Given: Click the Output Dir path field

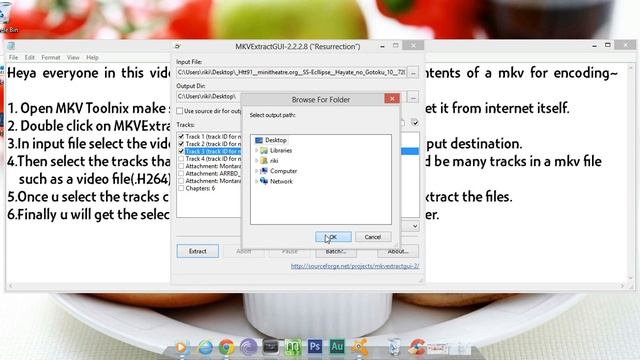Looking at the screenshot, I should (209, 97).
